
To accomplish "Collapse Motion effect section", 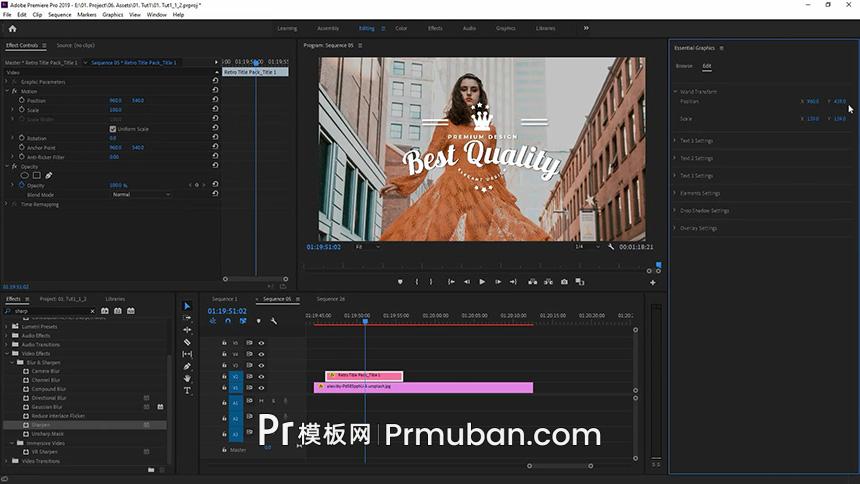I will tap(7, 91).
